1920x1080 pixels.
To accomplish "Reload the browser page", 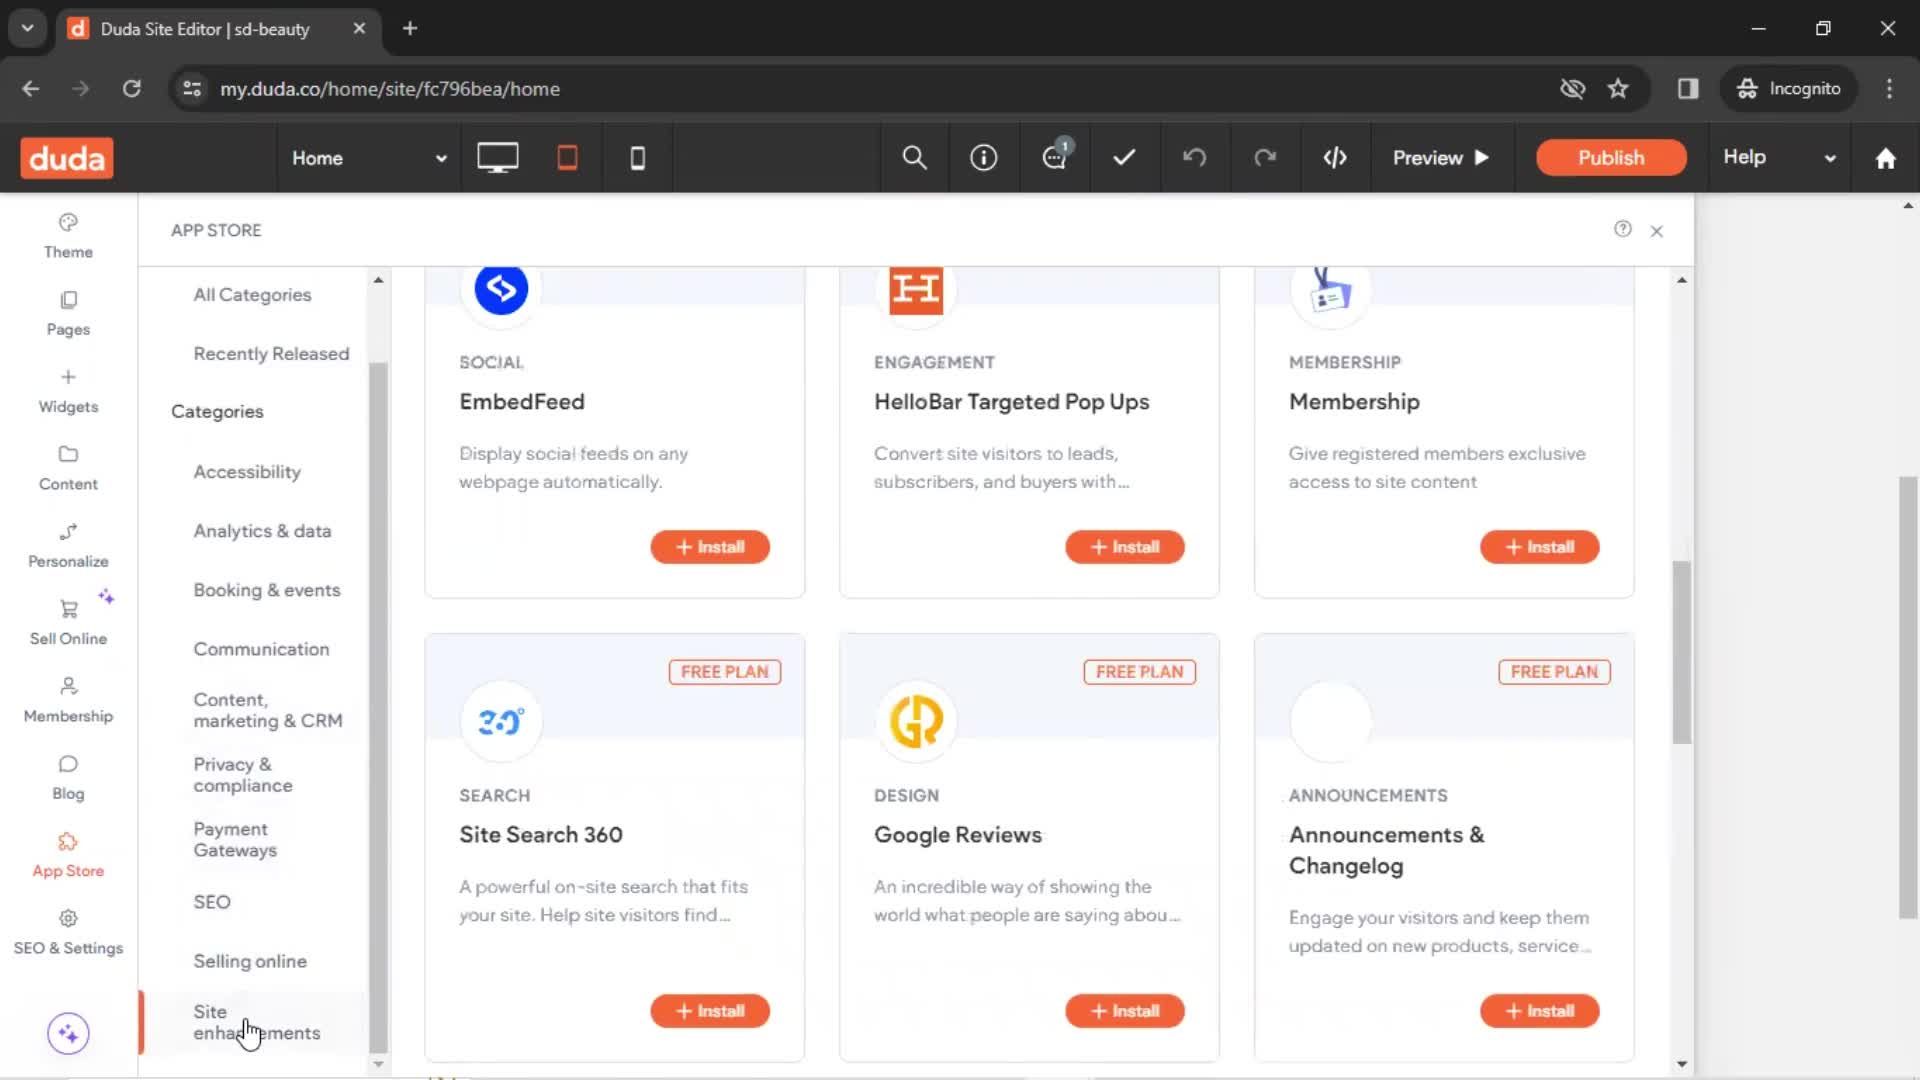I will click(132, 88).
